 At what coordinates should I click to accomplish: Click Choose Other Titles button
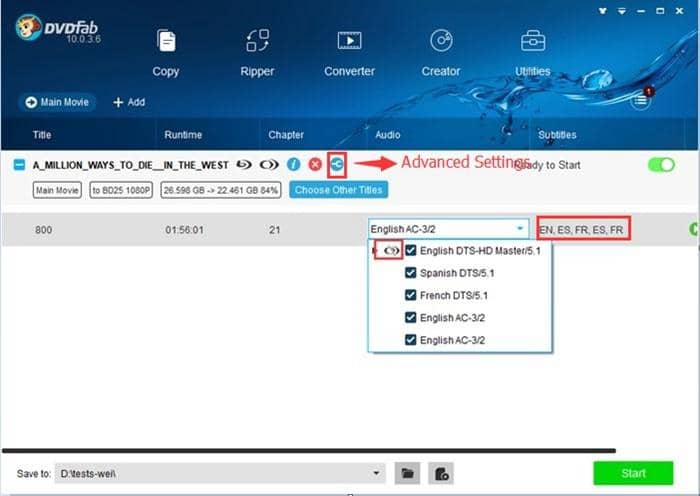pyautogui.click(x=338, y=190)
